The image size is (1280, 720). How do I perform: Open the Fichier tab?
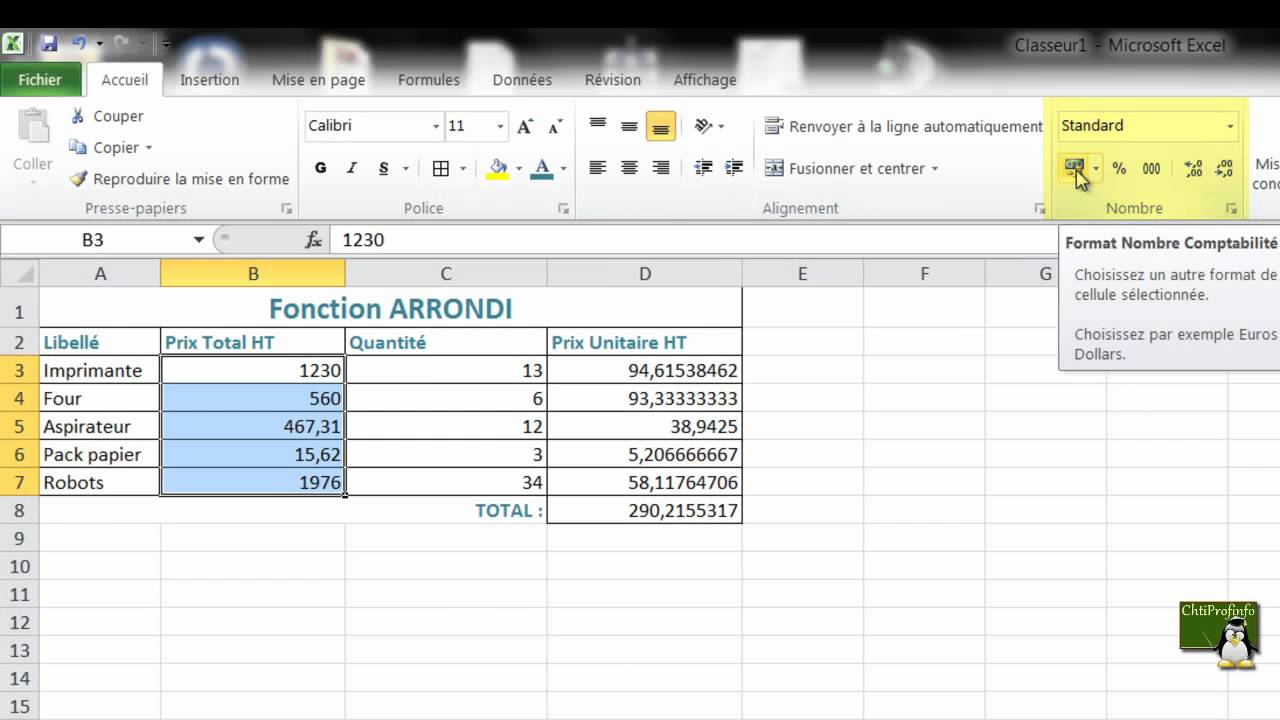(40, 80)
